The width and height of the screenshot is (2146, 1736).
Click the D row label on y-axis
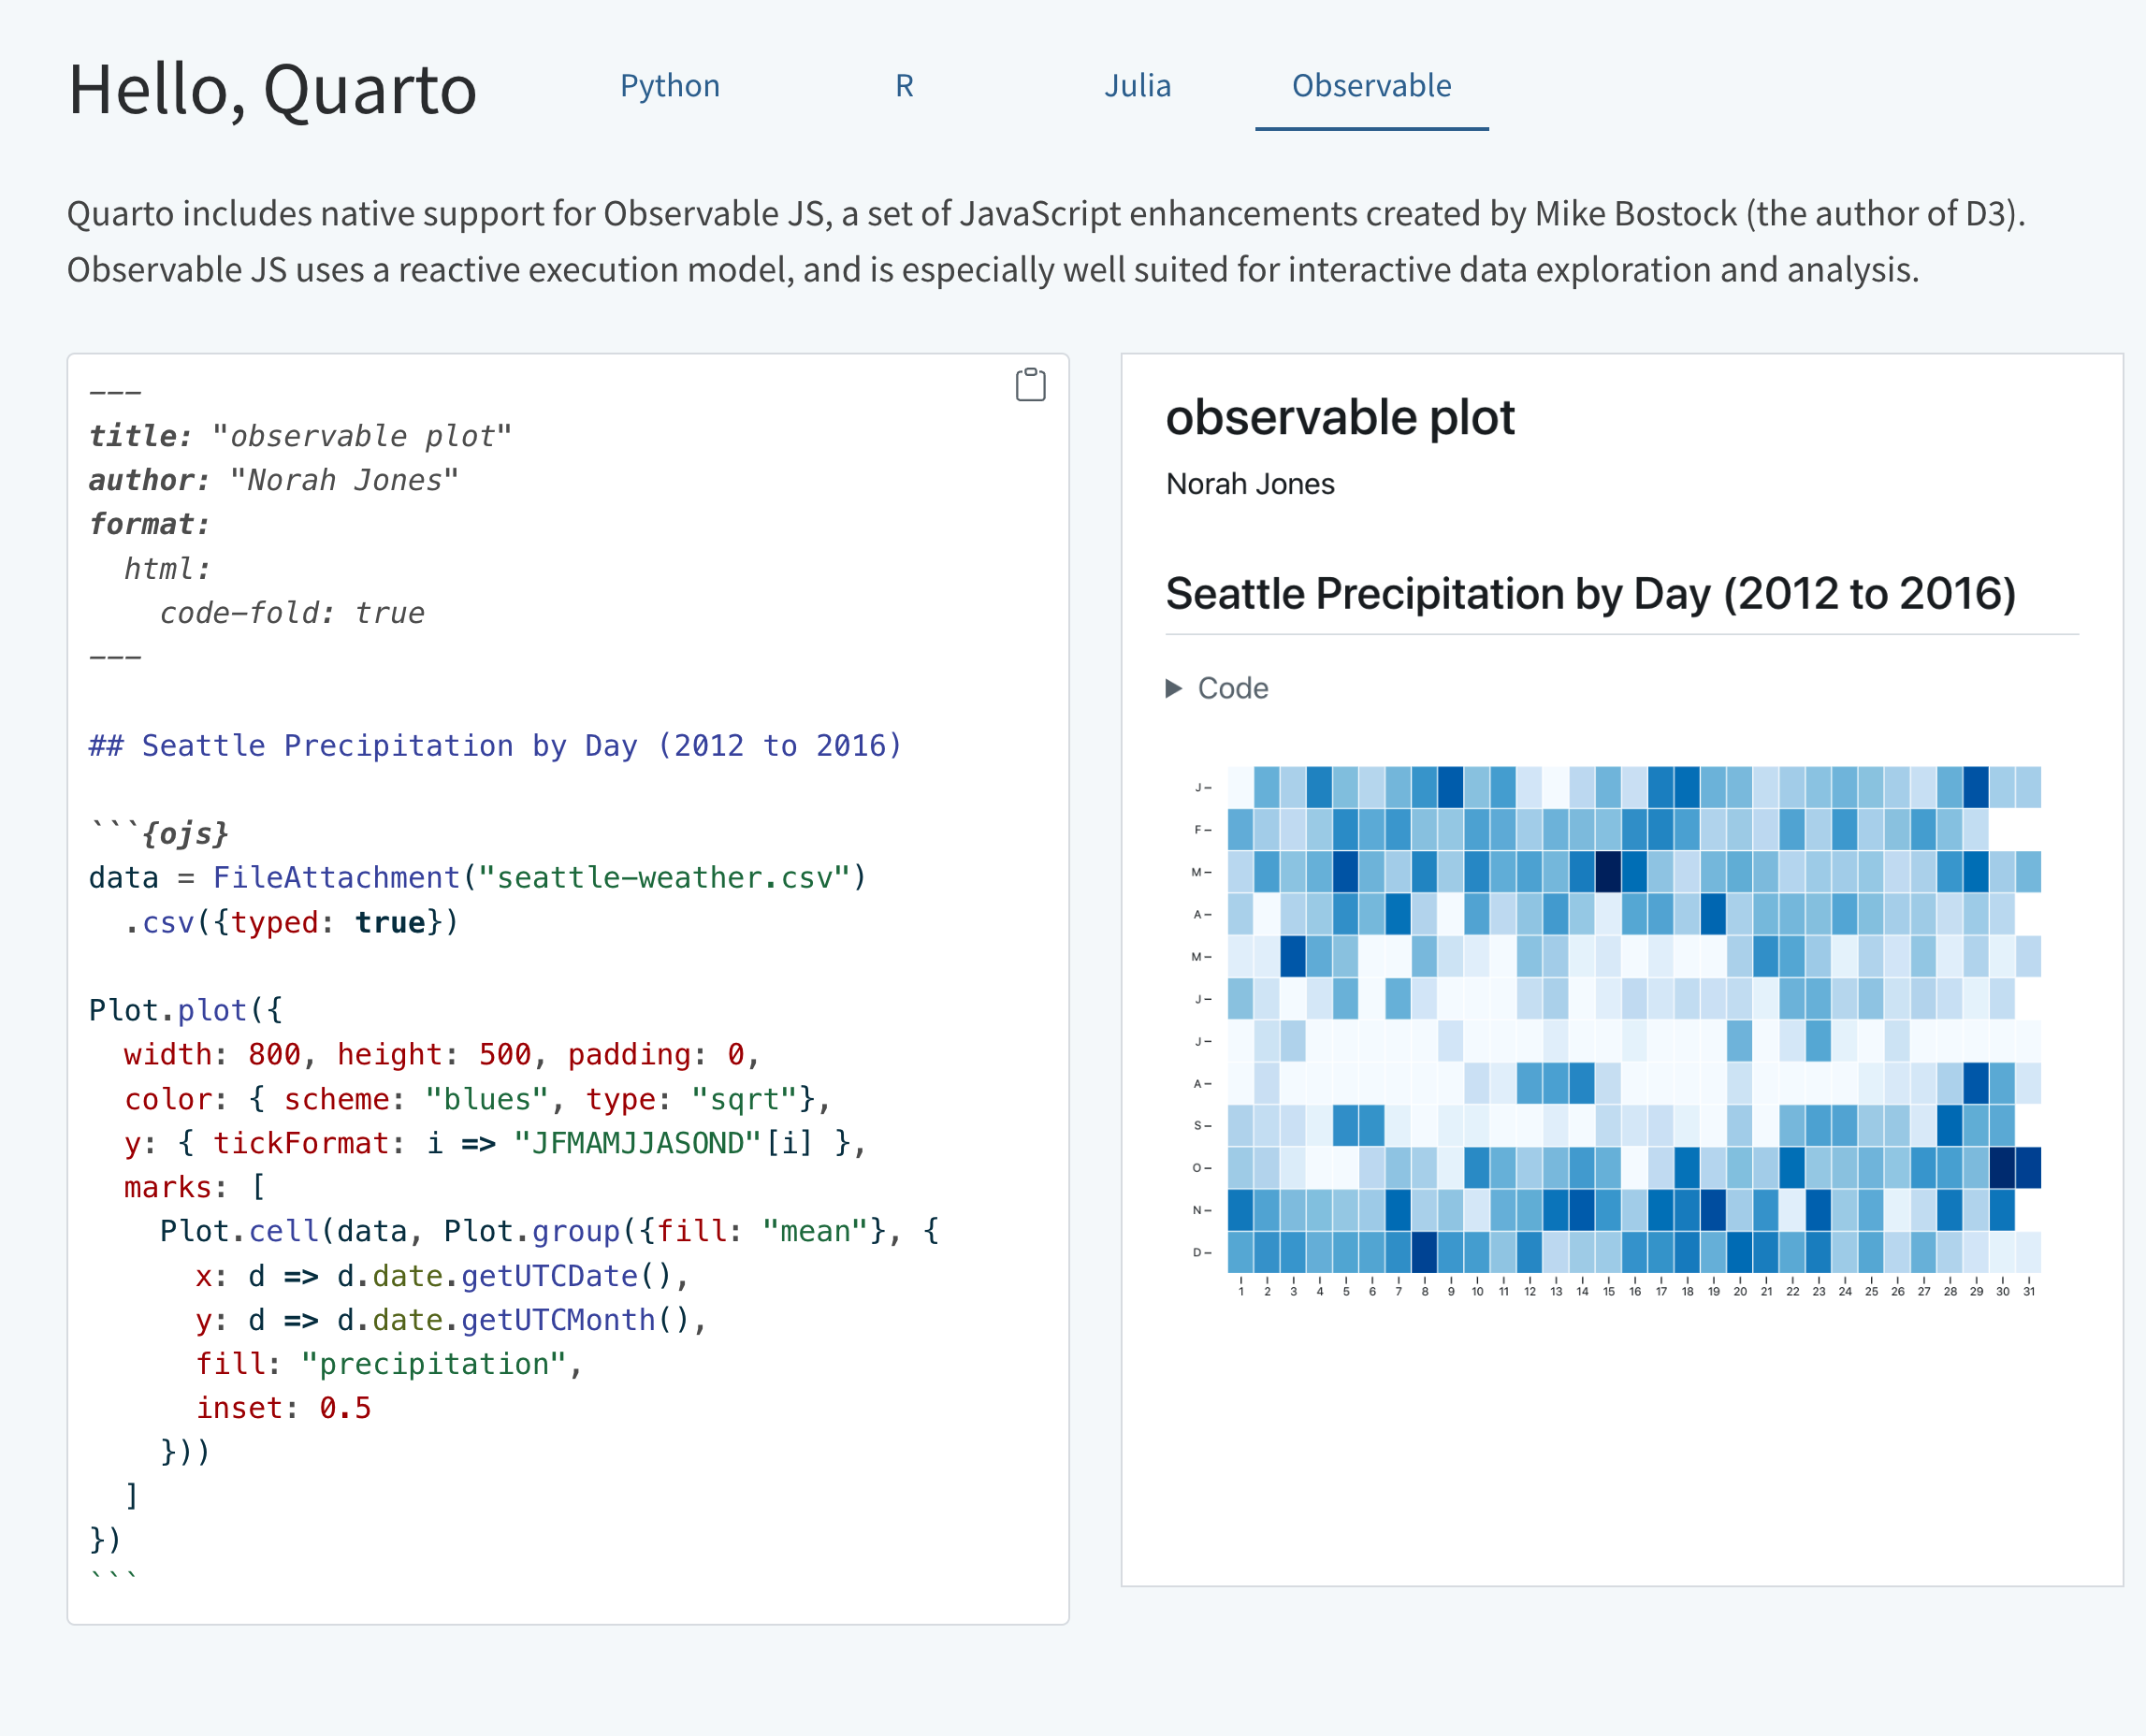(x=1197, y=1252)
